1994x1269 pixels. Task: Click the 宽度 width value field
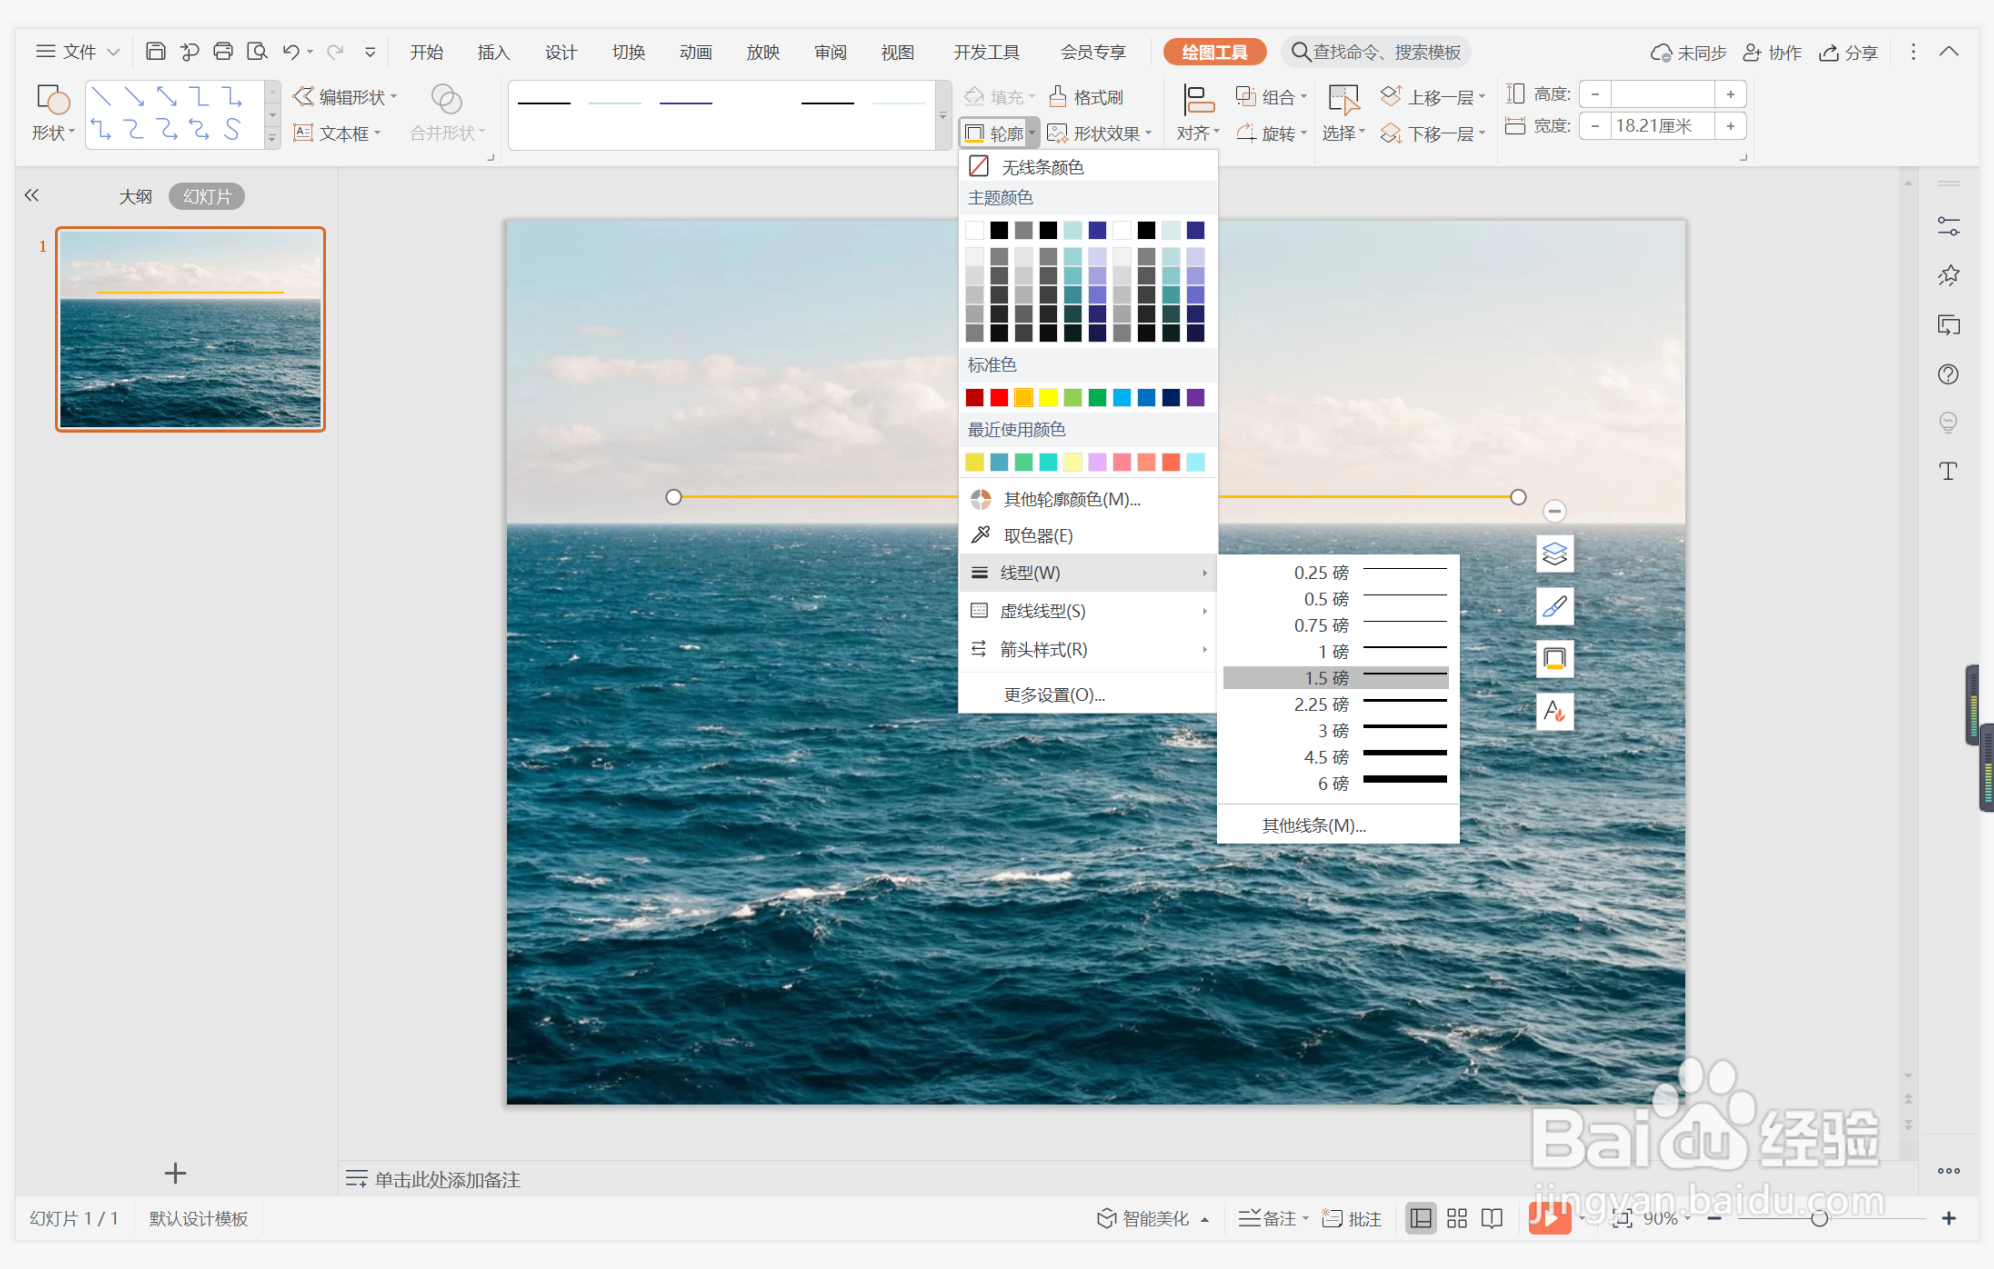(x=1663, y=126)
